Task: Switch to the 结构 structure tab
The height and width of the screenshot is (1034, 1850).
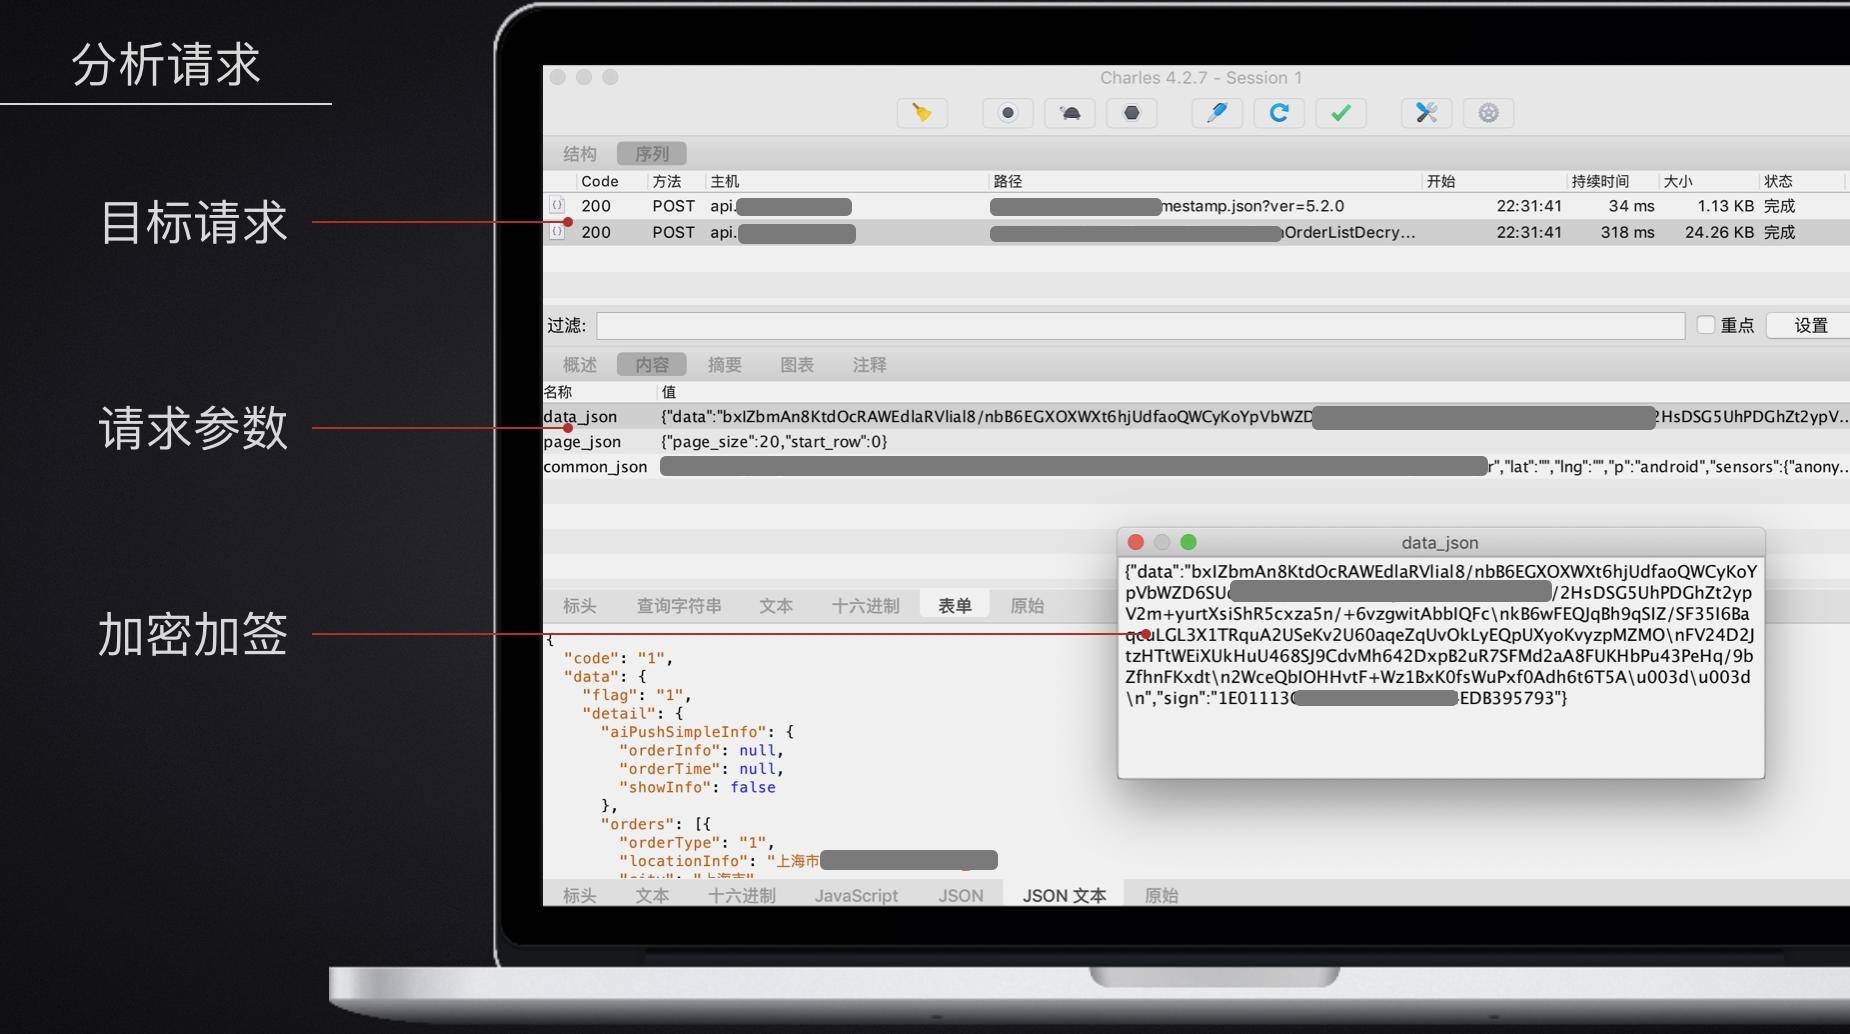Action: (580, 154)
